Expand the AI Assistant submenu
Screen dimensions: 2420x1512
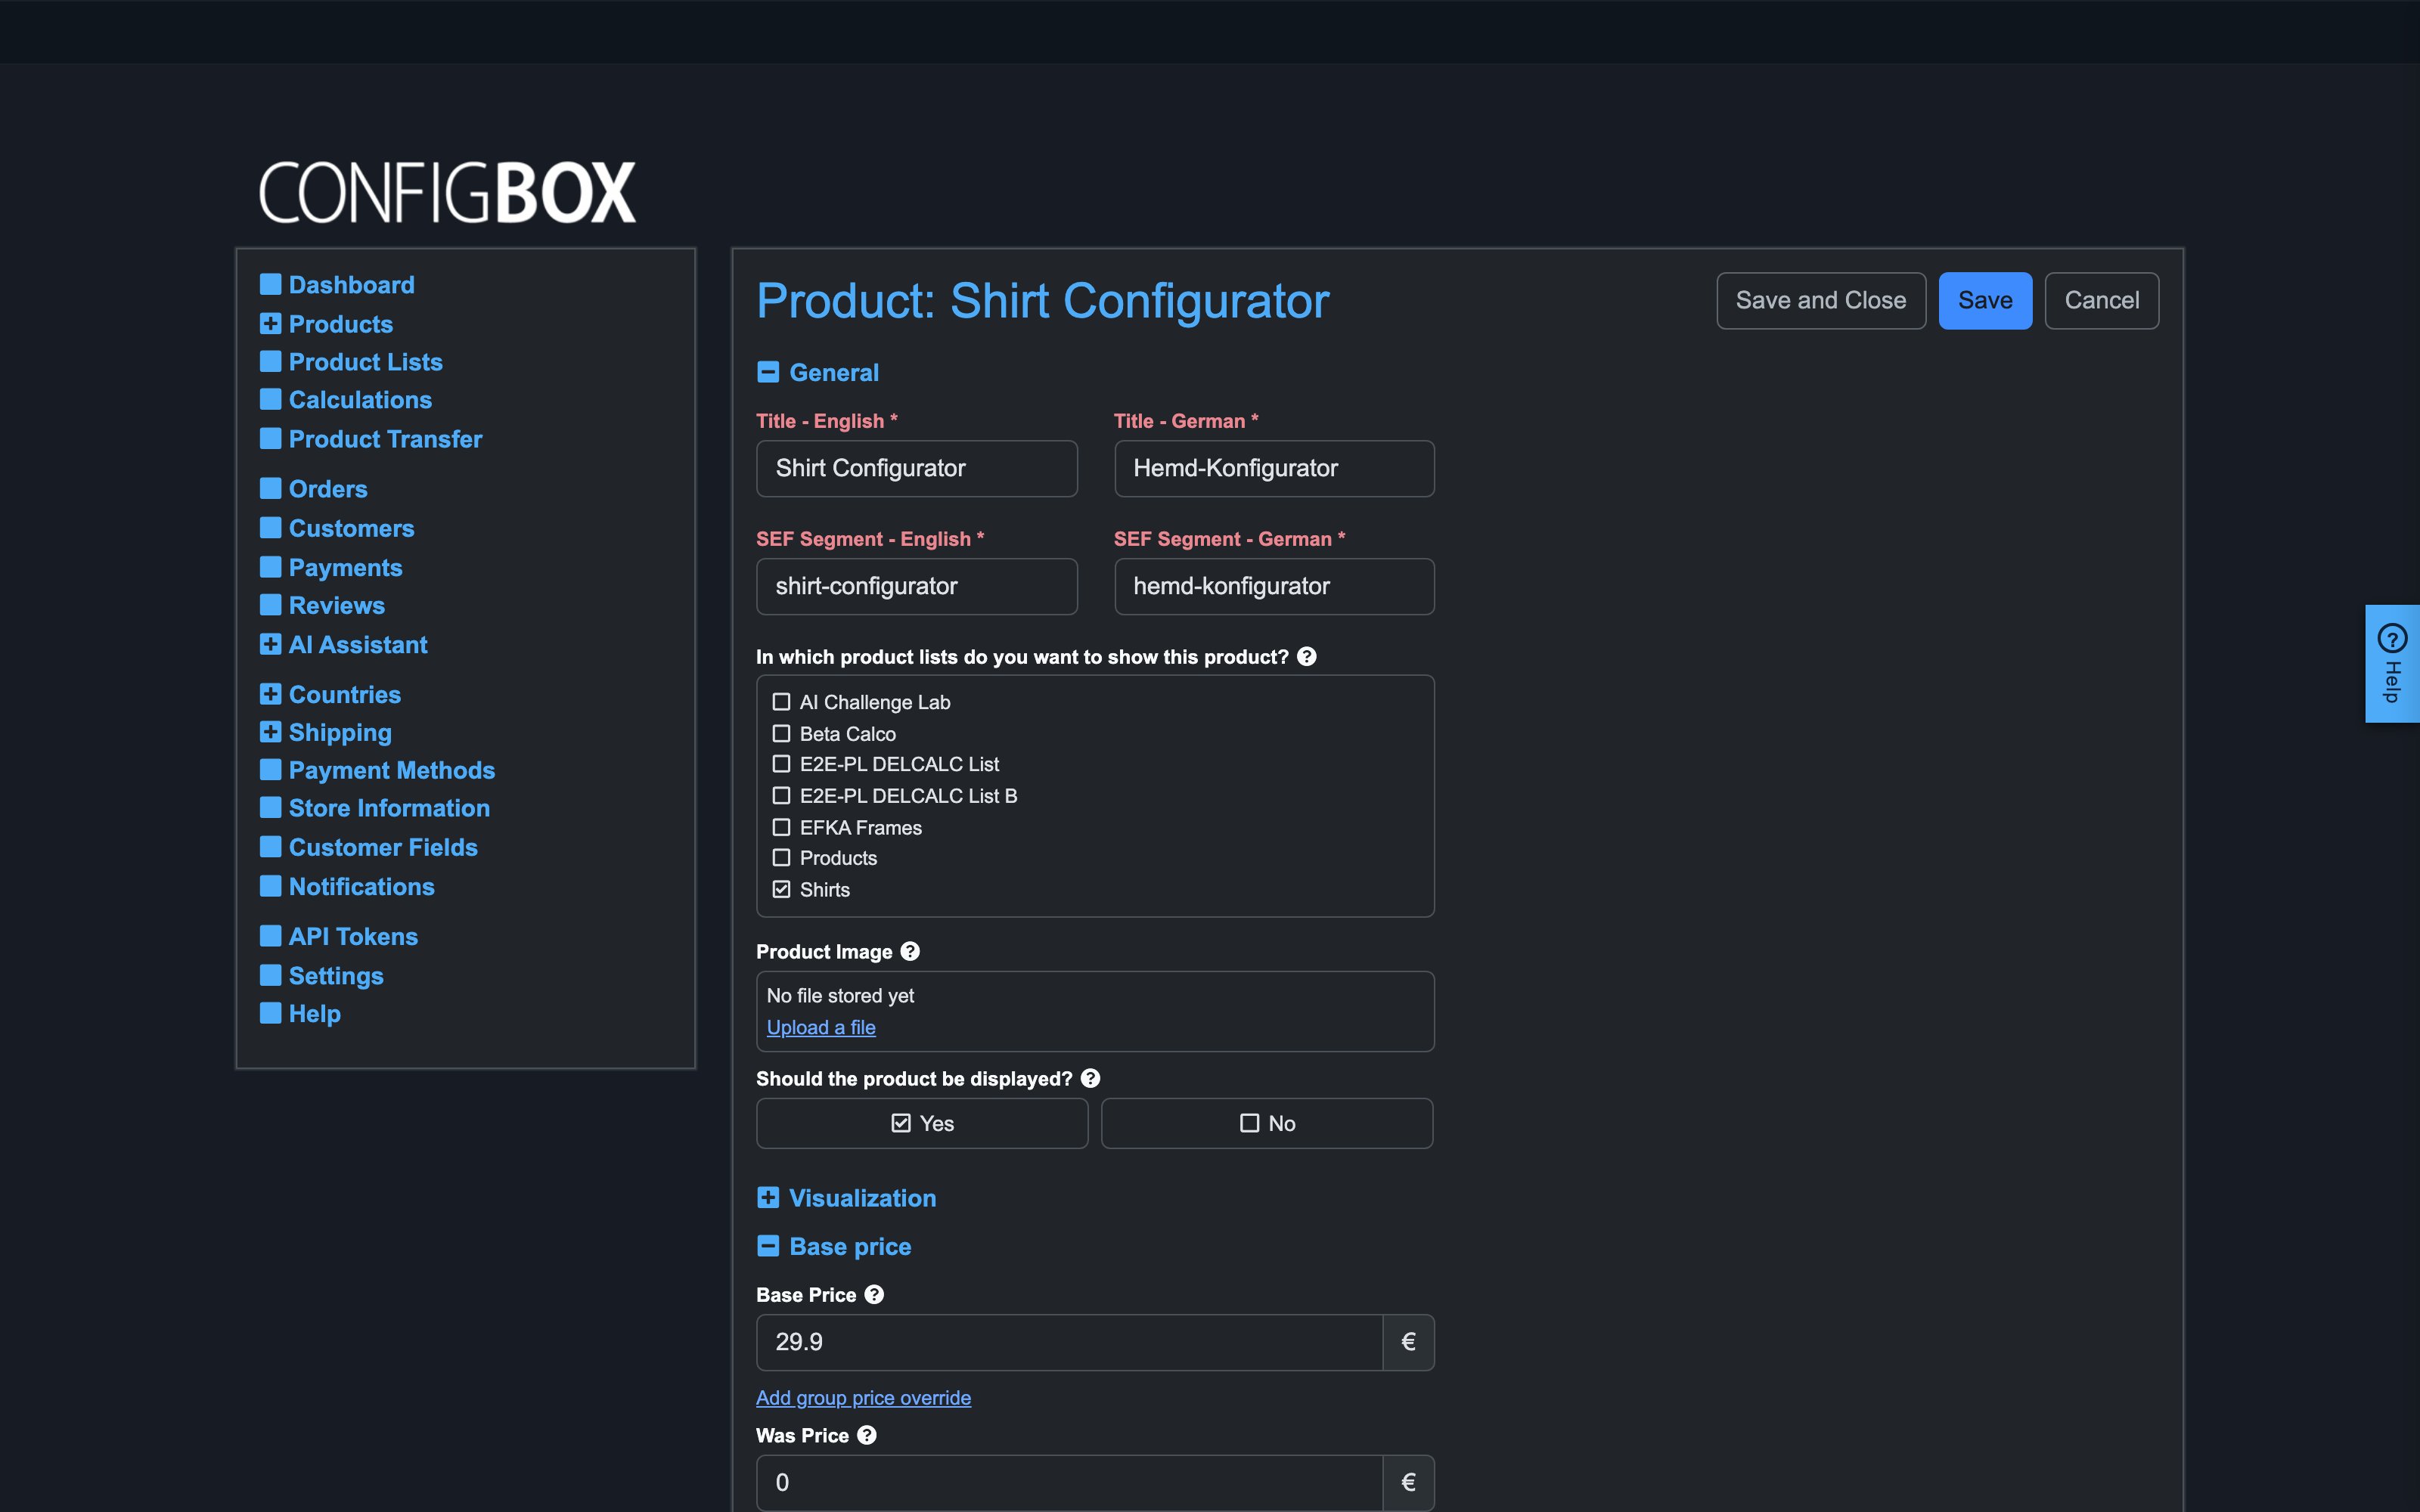tap(270, 644)
